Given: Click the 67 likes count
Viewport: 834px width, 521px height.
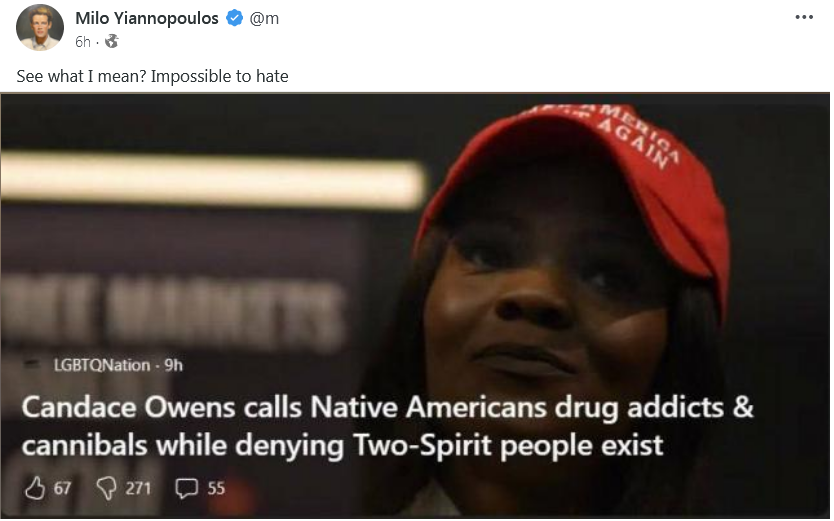Looking at the screenshot, I should 62,488.
